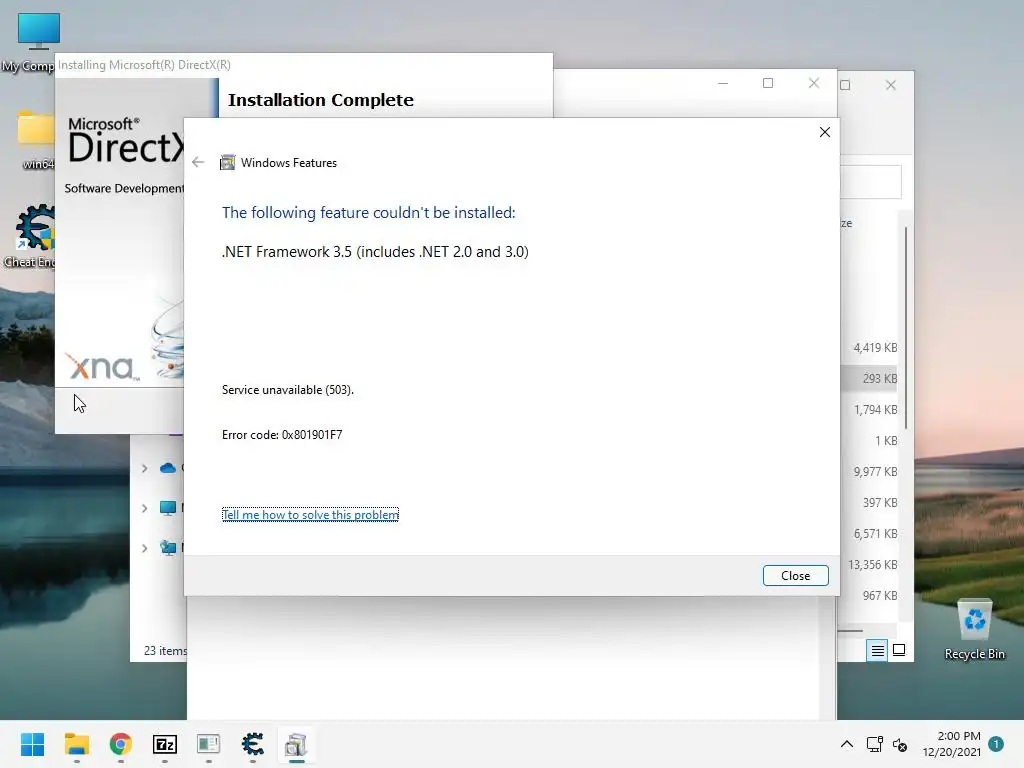Open network status tray icon
Viewport: 1024px width, 768px height.
874,744
